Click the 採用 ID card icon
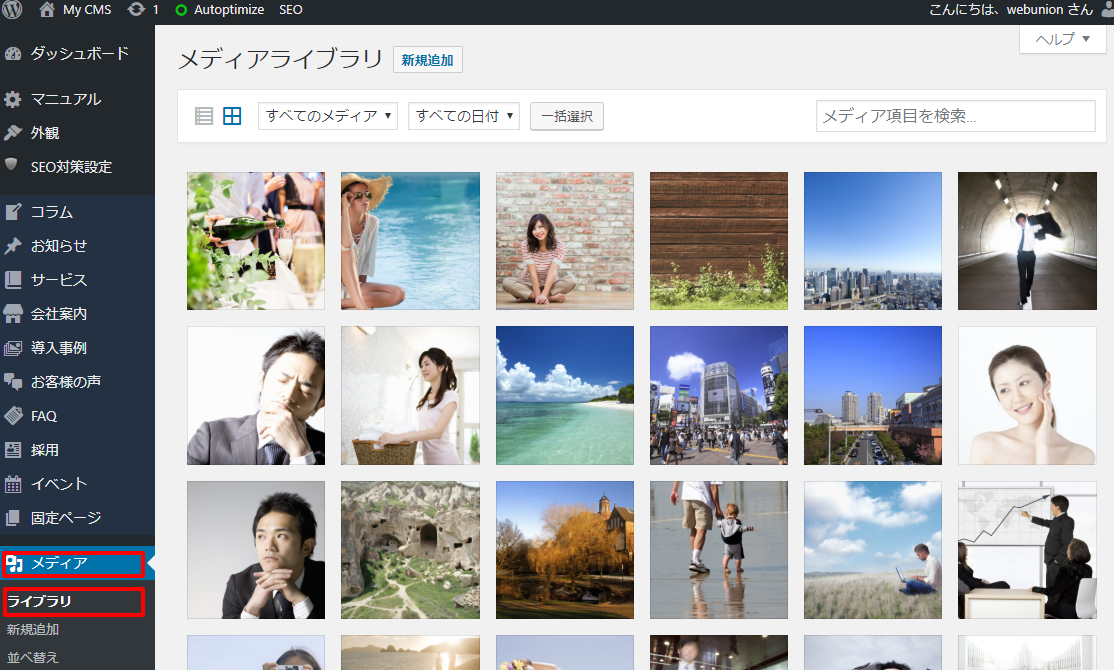This screenshot has width=1114, height=670. point(13,450)
